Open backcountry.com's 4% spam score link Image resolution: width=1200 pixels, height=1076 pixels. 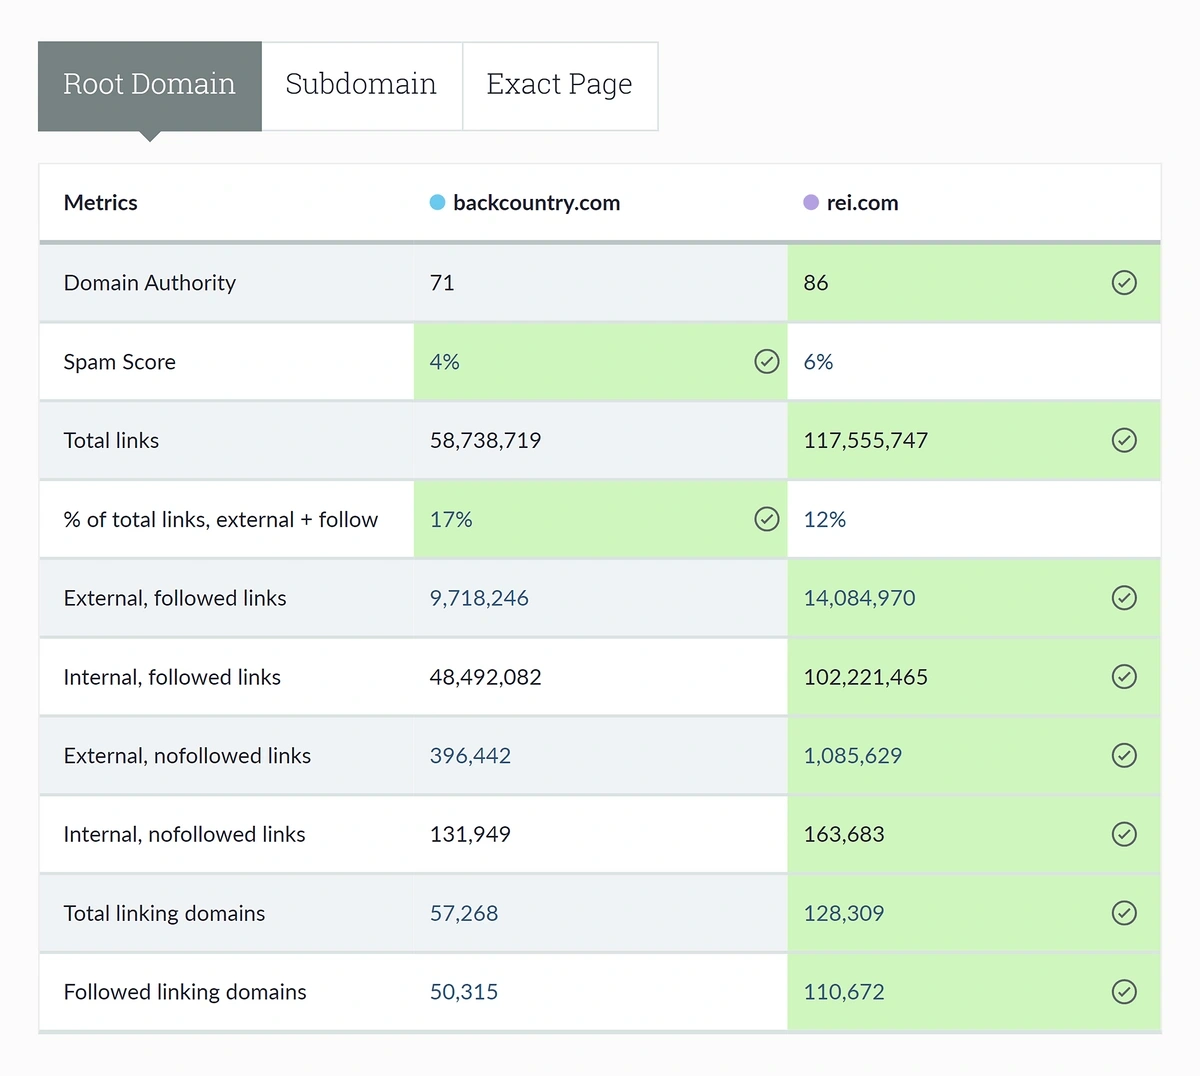coord(445,362)
